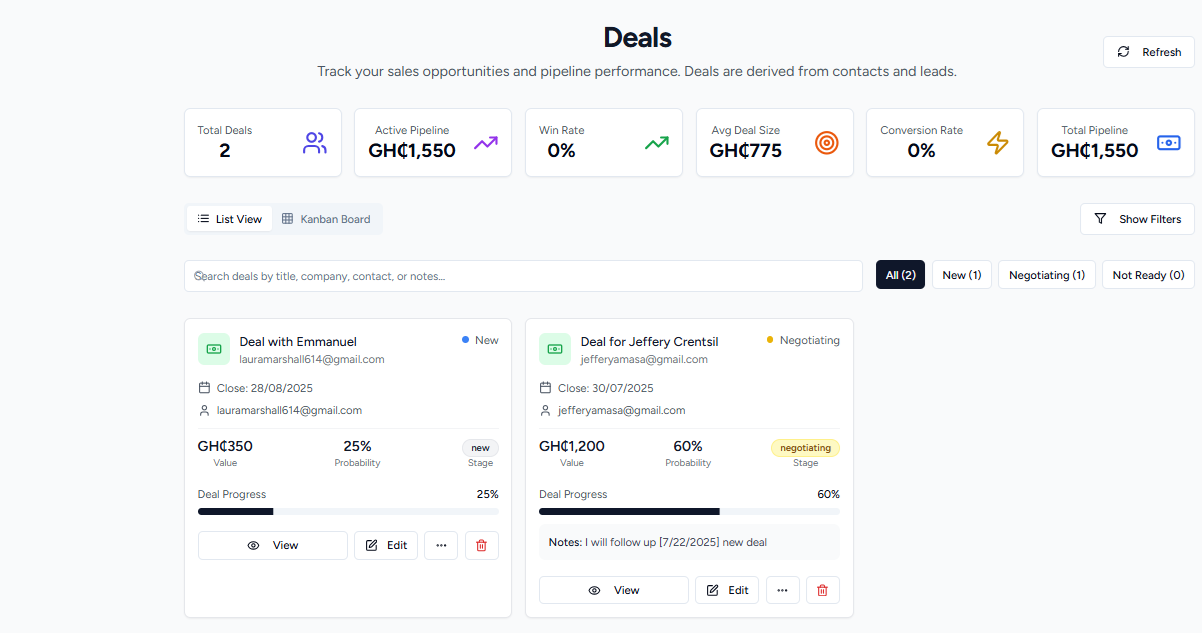Filter deals by New (1)
The image size is (1202, 633).
point(961,275)
